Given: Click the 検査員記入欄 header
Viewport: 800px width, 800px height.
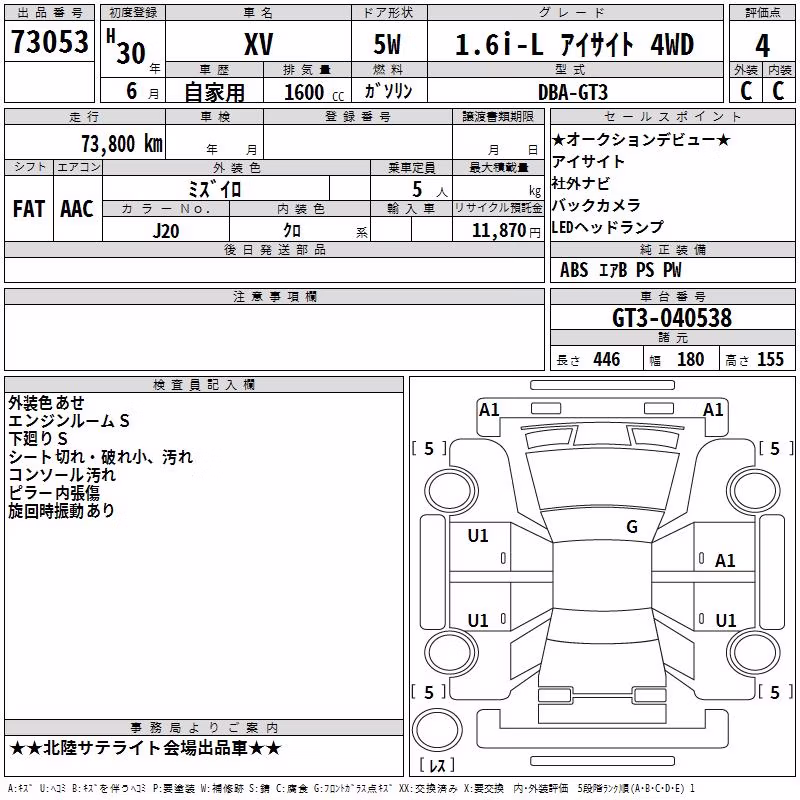Looking at the screenshot, I should click(x=204, y=385).
